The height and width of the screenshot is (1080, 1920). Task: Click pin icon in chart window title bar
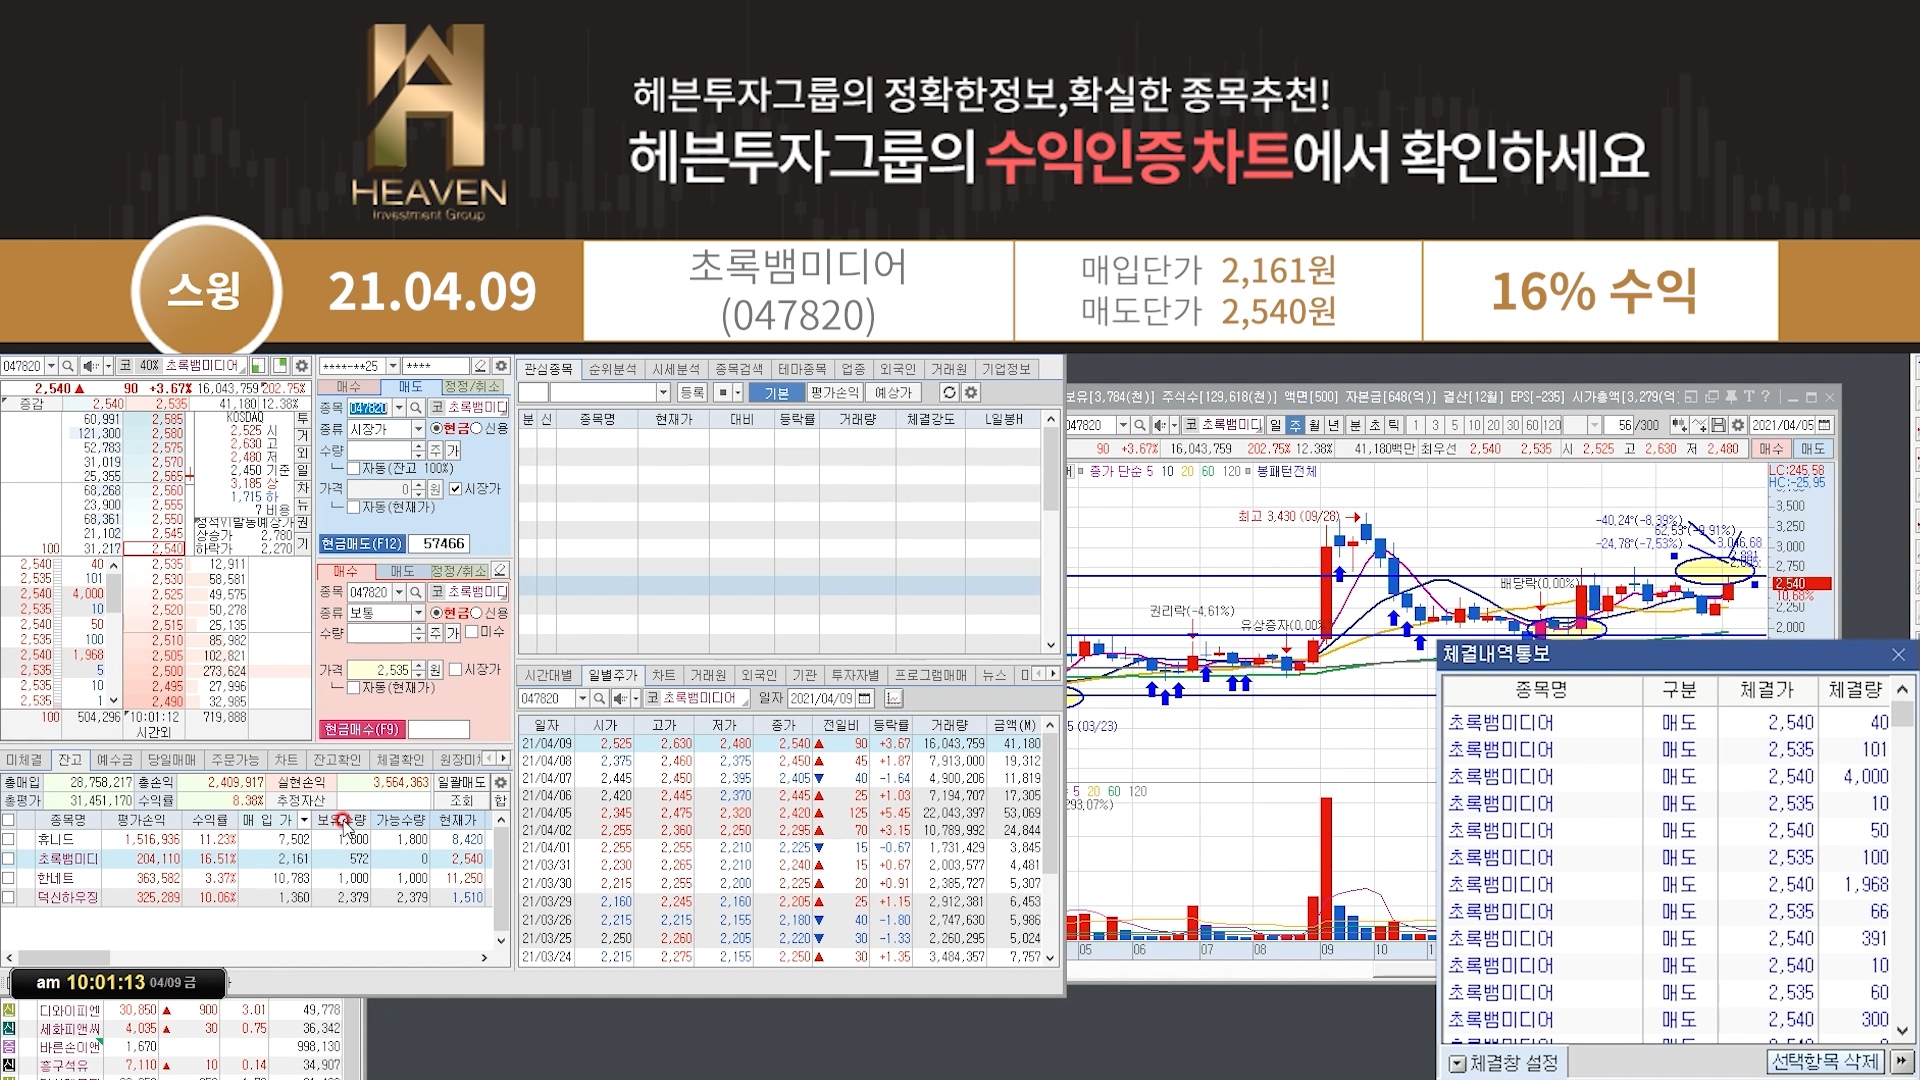(x=1731, y=397)
